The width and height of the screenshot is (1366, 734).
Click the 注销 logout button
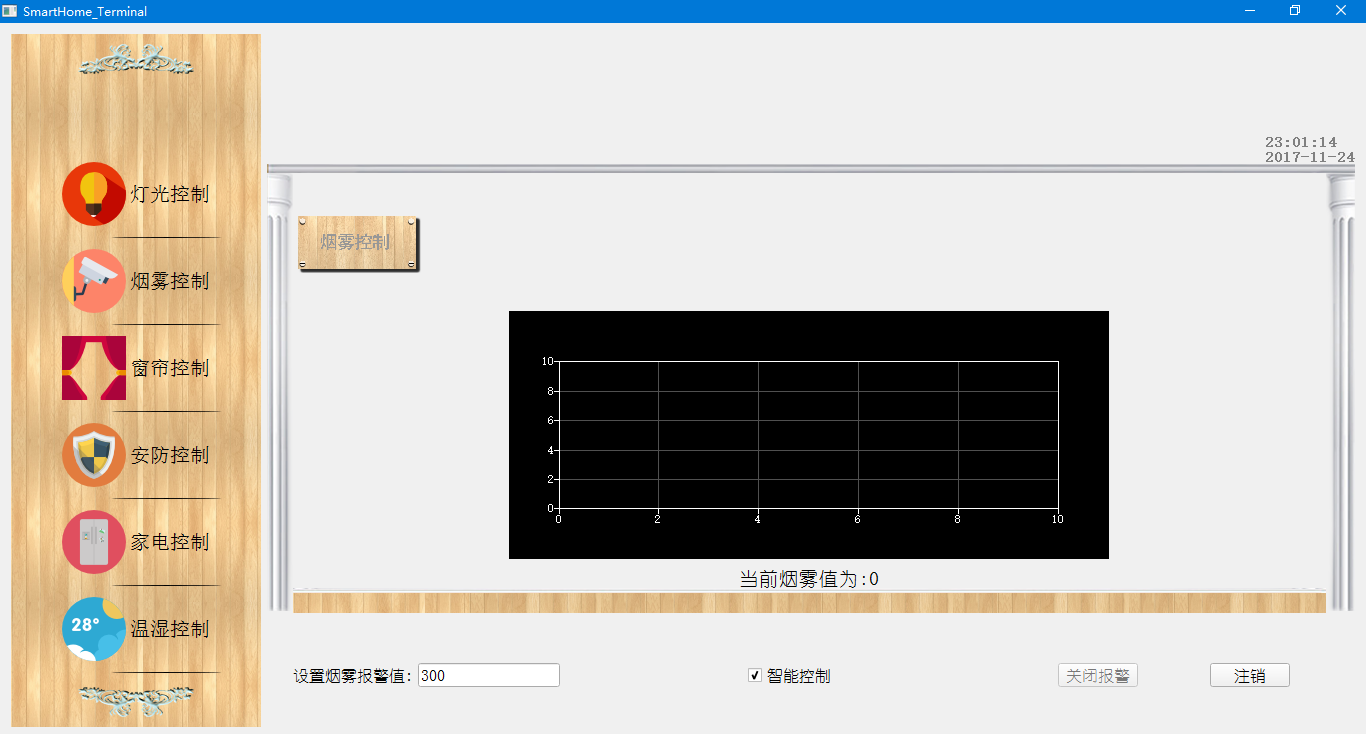tap(1249, 676)
